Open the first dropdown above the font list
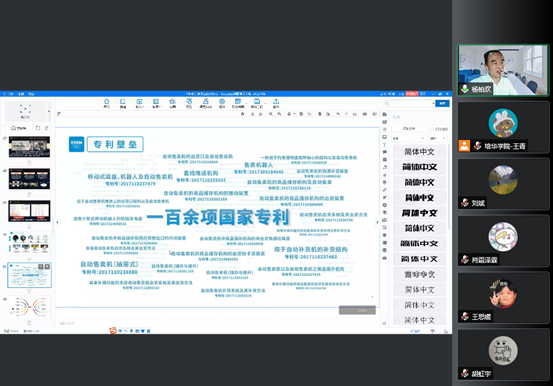The height and width of the screenshot is (386, 553). tap(409, 138)
